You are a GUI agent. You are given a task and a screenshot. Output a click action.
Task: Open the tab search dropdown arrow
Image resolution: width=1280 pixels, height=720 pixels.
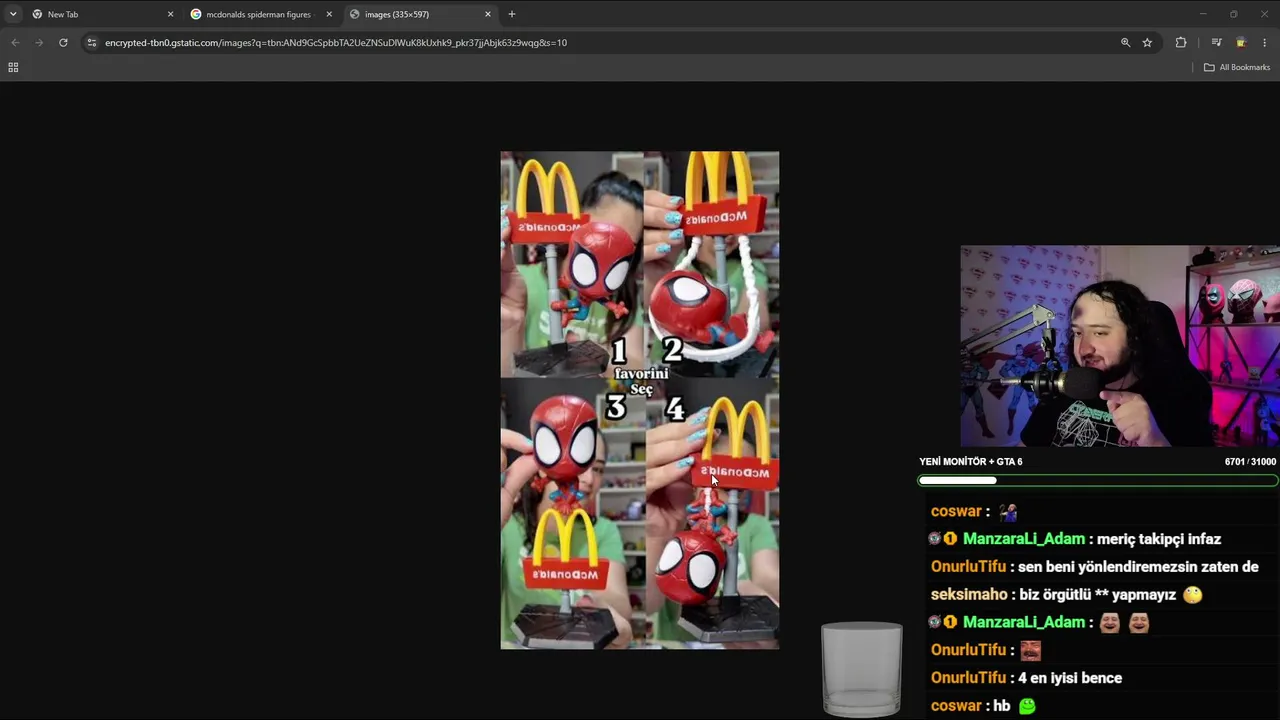point(13,14)
